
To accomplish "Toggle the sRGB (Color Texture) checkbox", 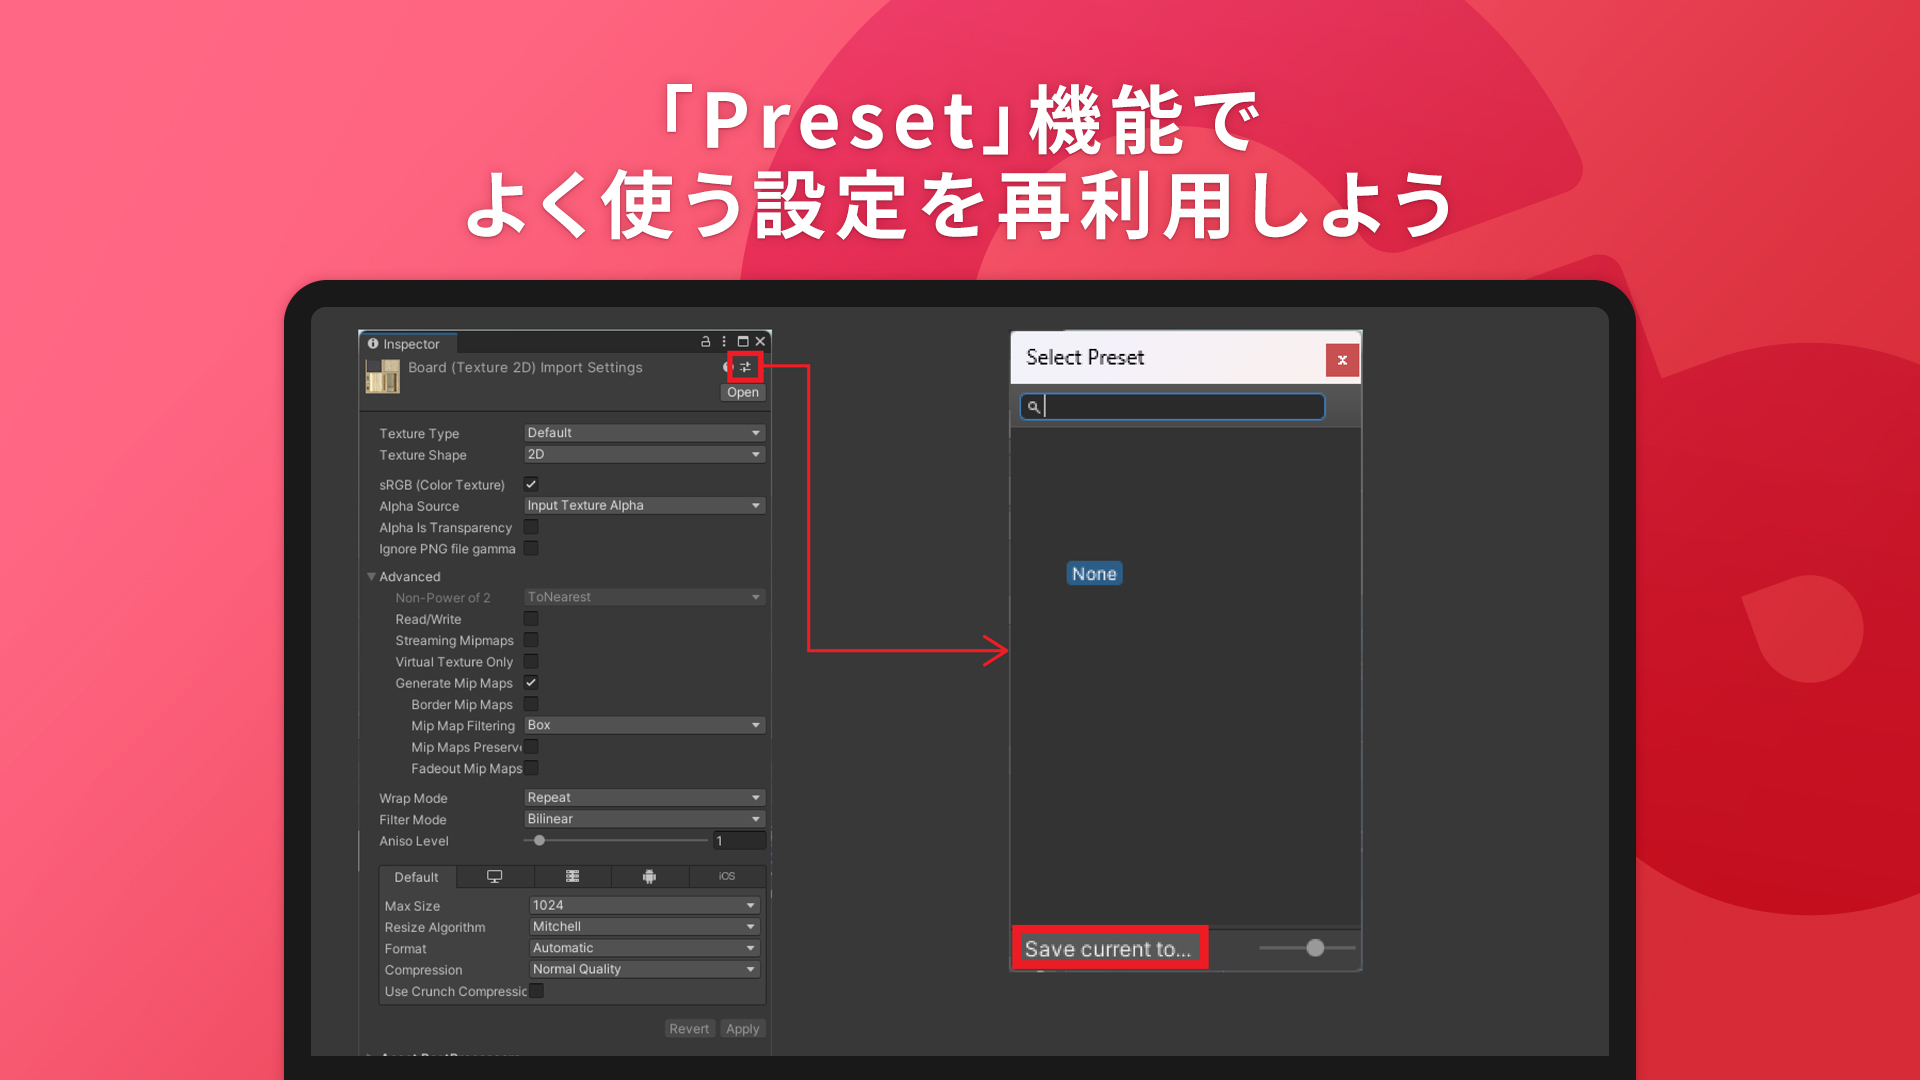I will pos(531,484).
